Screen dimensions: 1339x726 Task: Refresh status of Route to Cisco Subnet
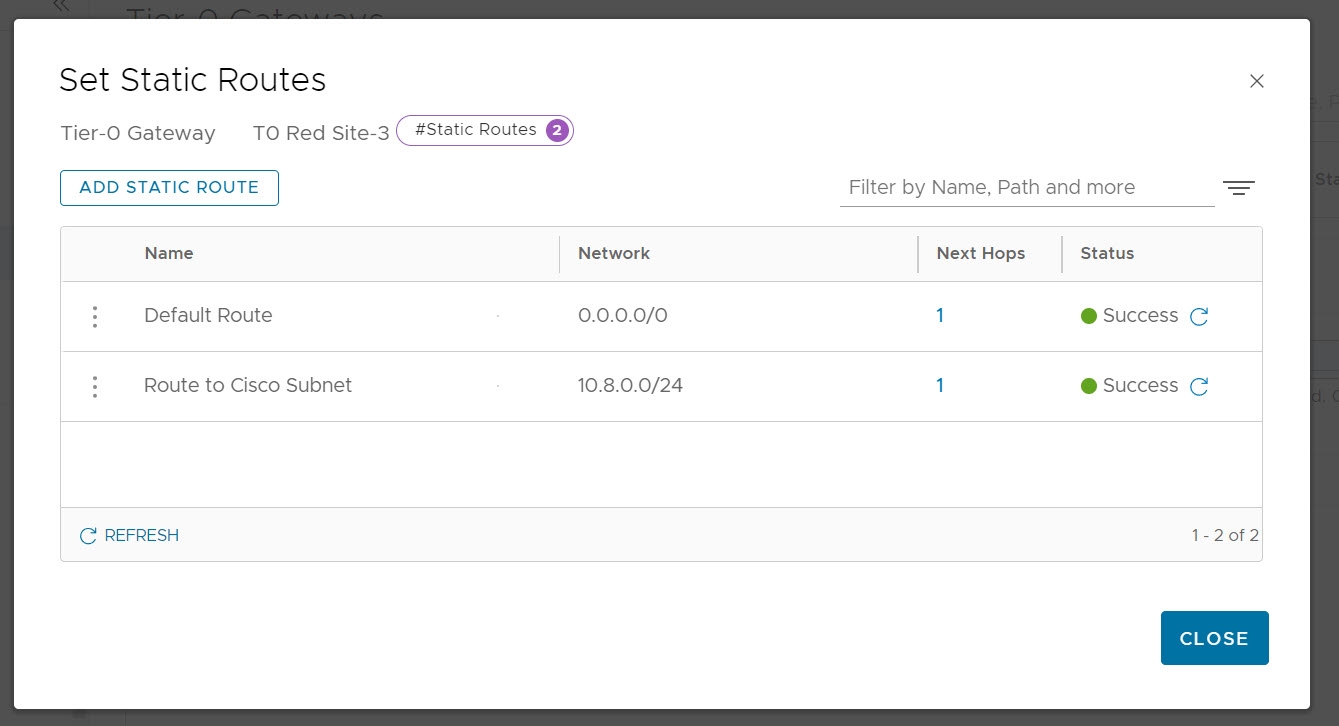[1199, 387]
